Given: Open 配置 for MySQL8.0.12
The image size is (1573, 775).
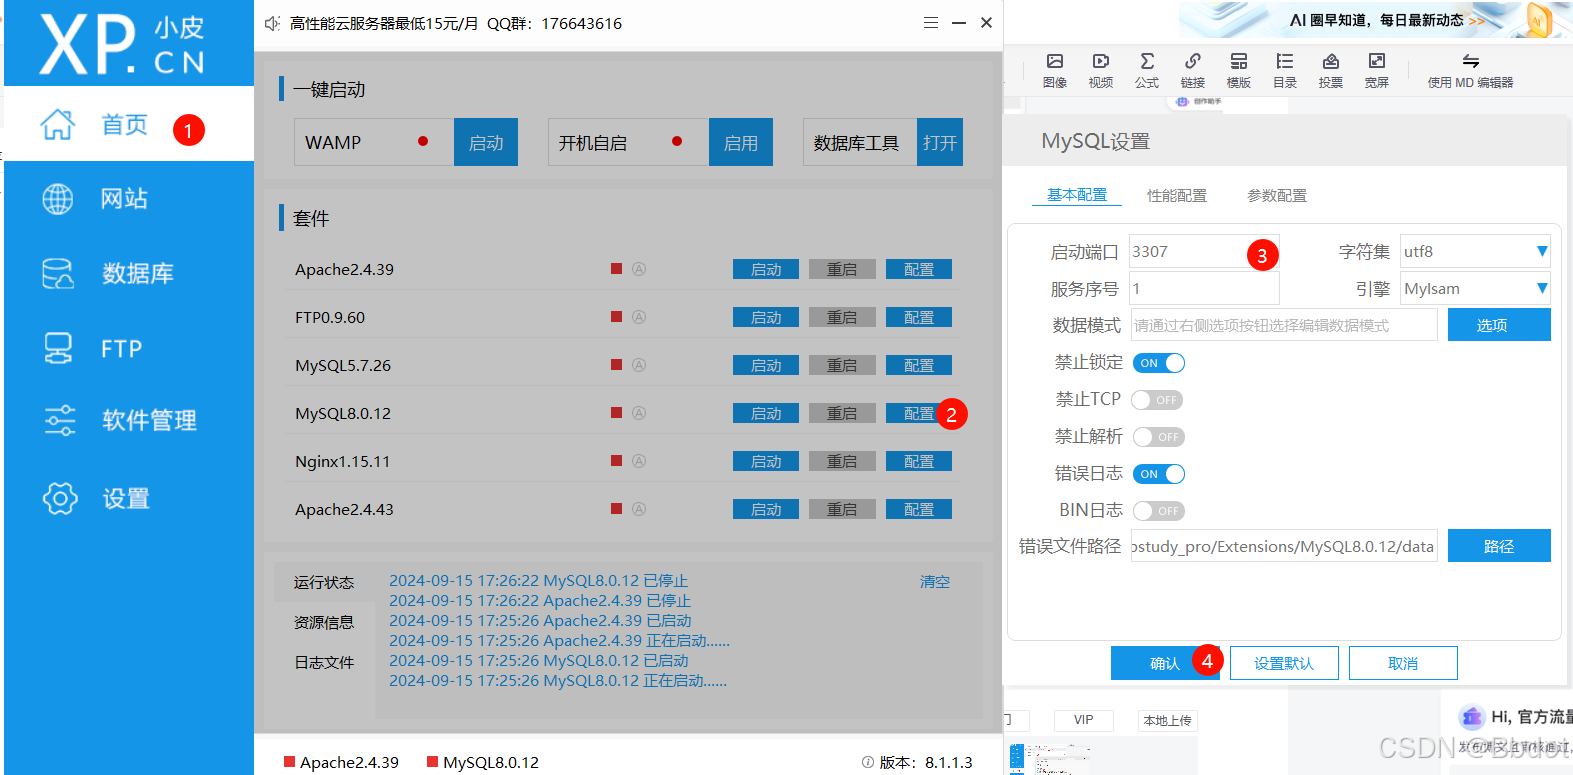Looking at the screenshot, I should click(919, 413).
